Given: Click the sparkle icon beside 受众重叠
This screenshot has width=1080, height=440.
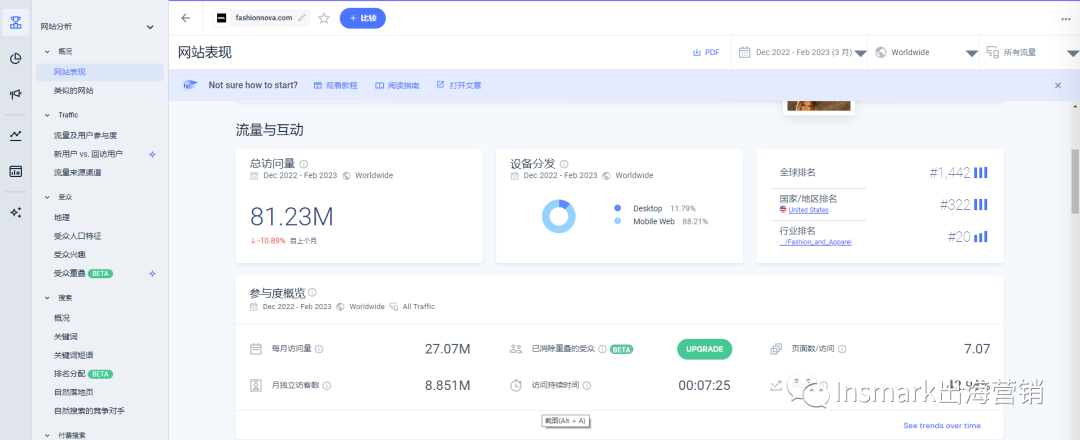Looking at the screenshot, I should 152,273.
